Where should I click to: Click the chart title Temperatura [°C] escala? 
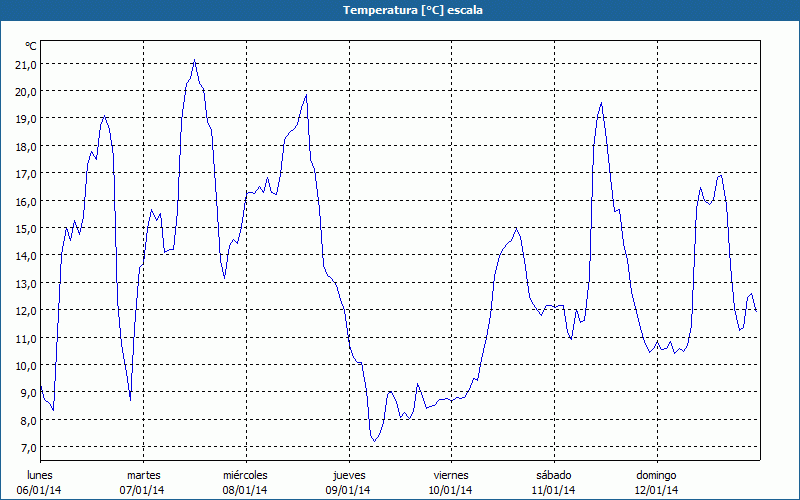click(400, 10)
